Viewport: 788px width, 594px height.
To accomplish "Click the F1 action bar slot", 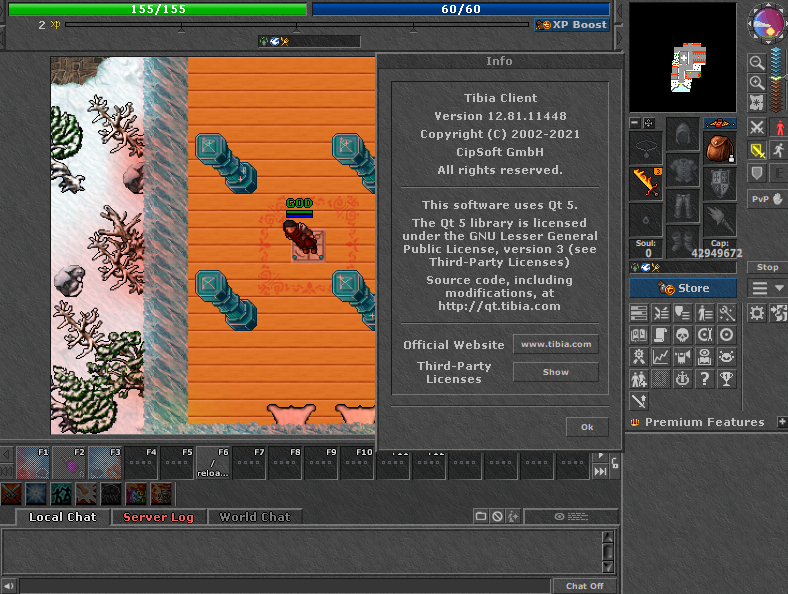I will [33, 463].
